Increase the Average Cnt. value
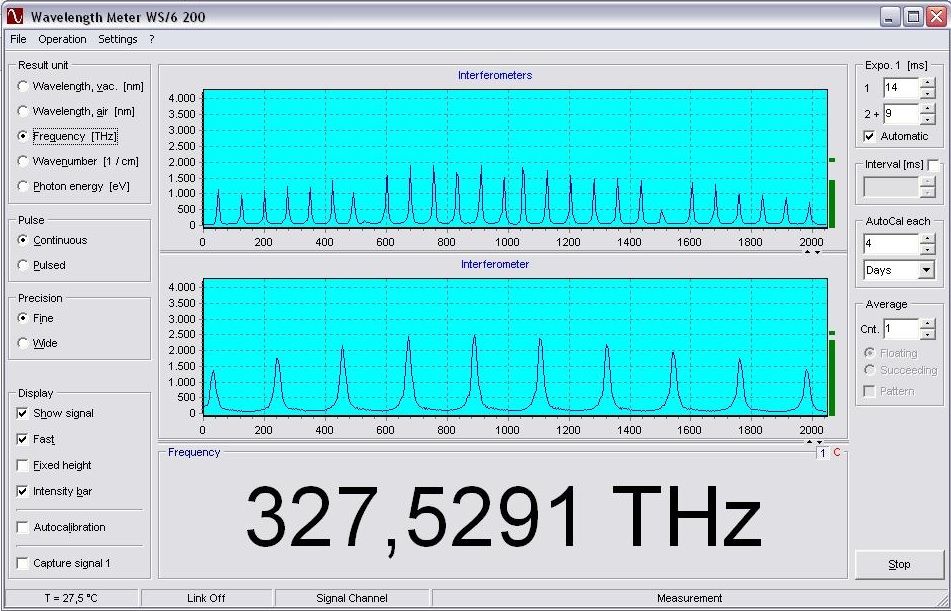 (927, 323)
